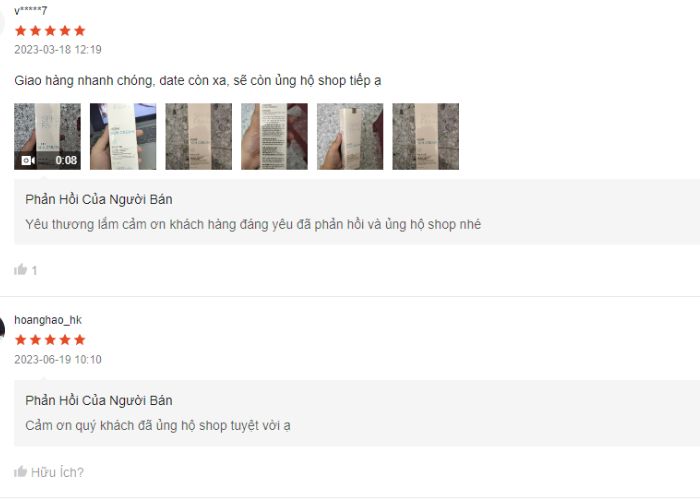The image size is (700, 500).
Task: Click the thumbs-up icon with count 1
Action: (x=21, y=270)
